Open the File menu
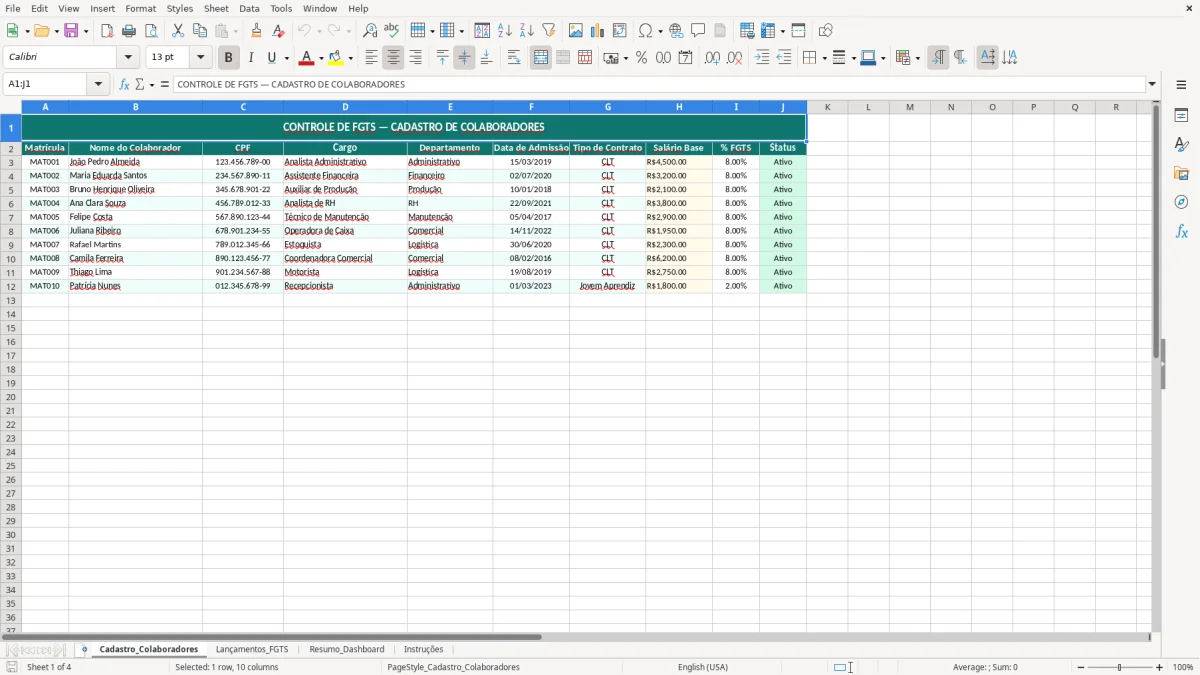This screenshot has width=1200, height=675. pyautogui.click(x=12, y=8)
